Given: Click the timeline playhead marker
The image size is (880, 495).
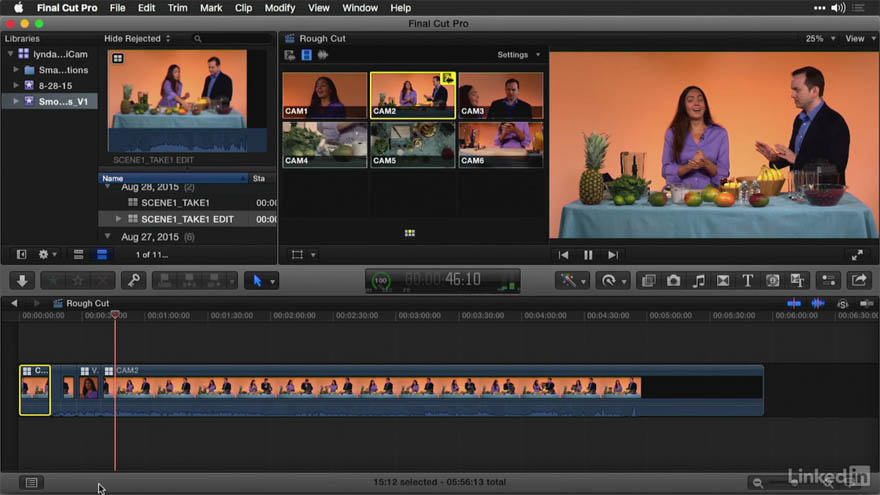Looking at the screenshot, I should (115, 315).
